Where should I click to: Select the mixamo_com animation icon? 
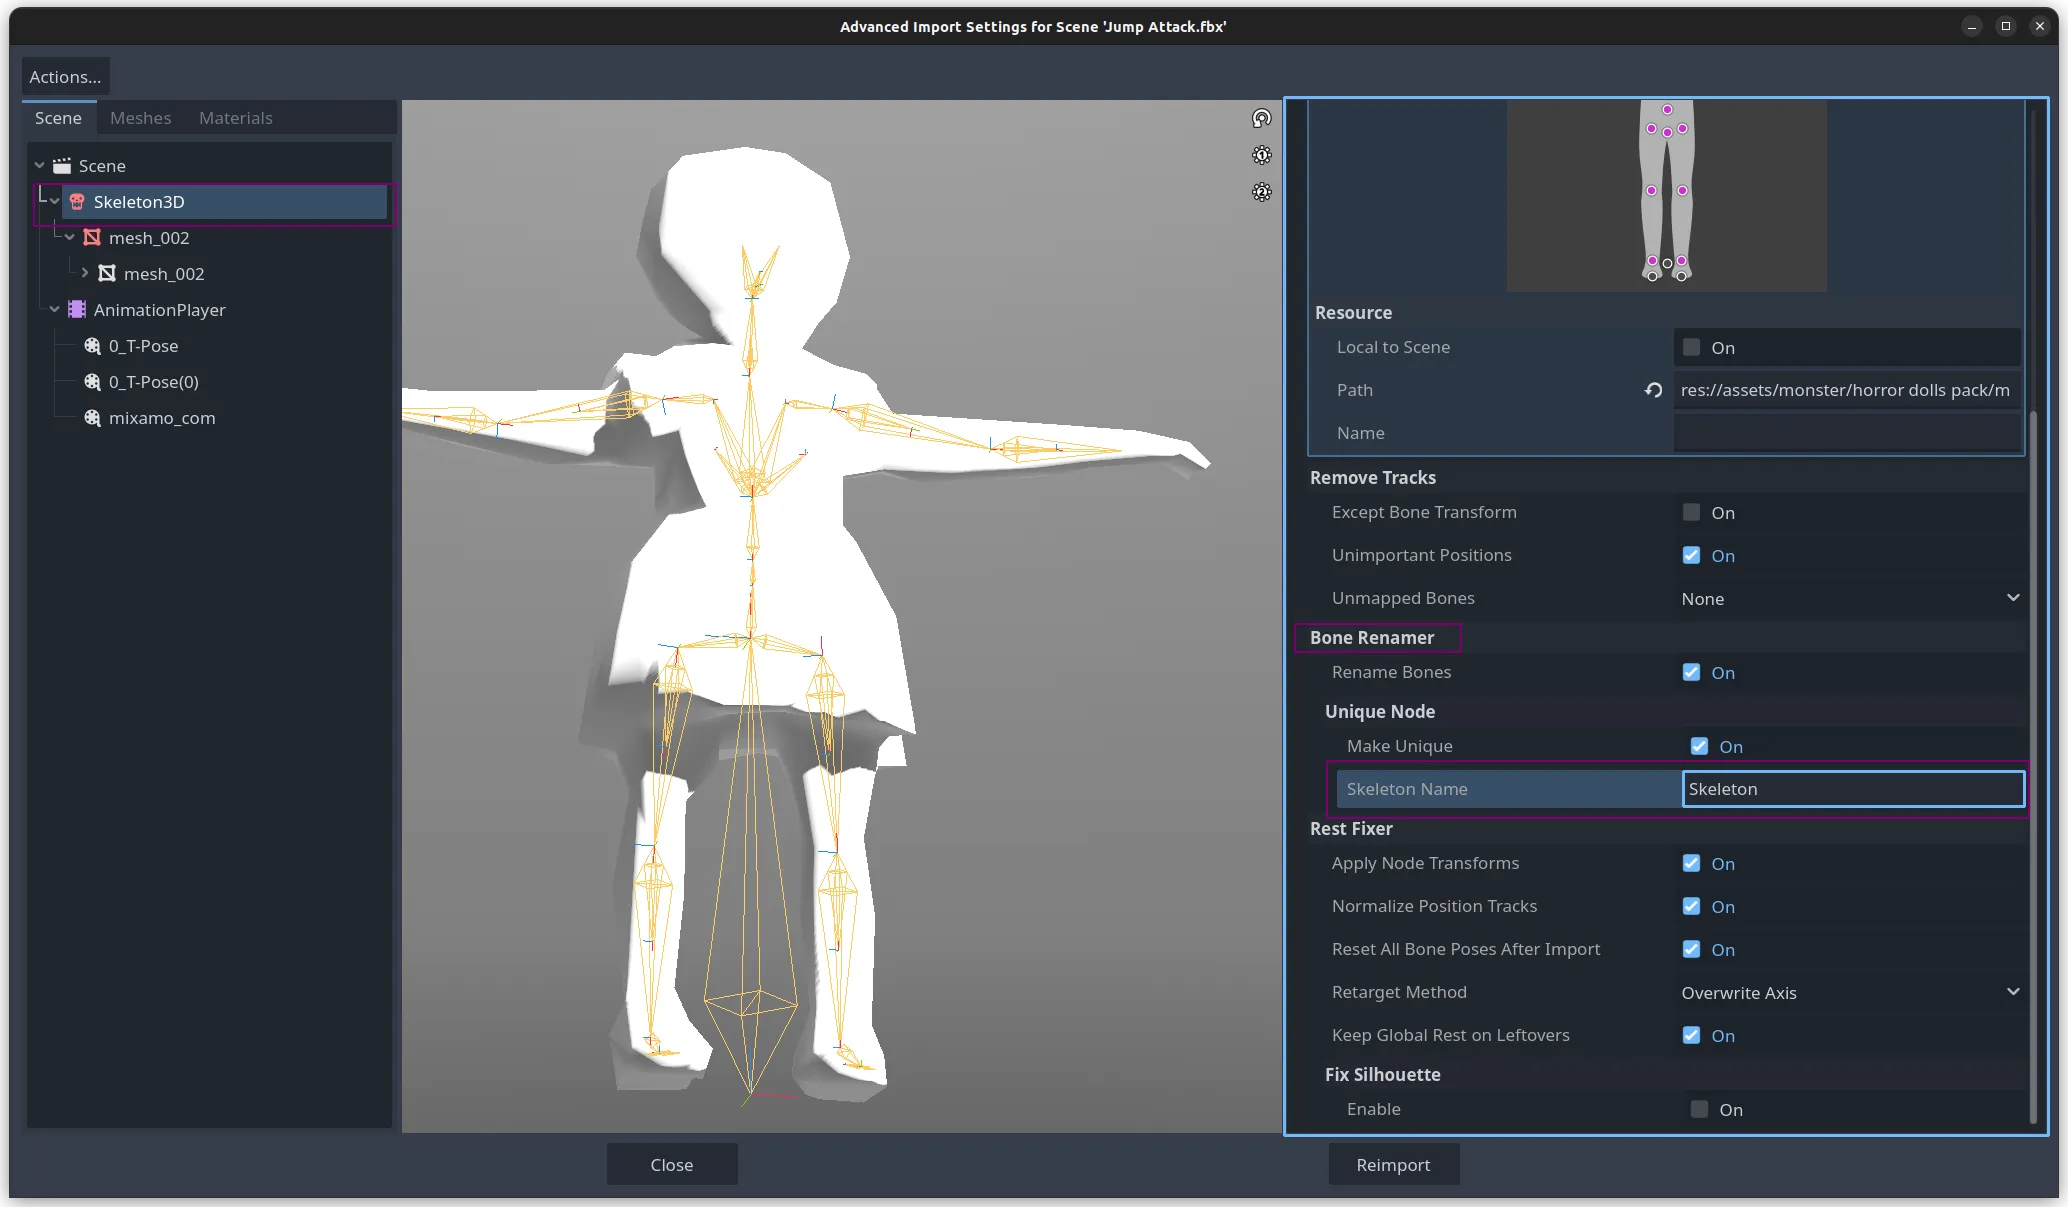click(93, 418)
